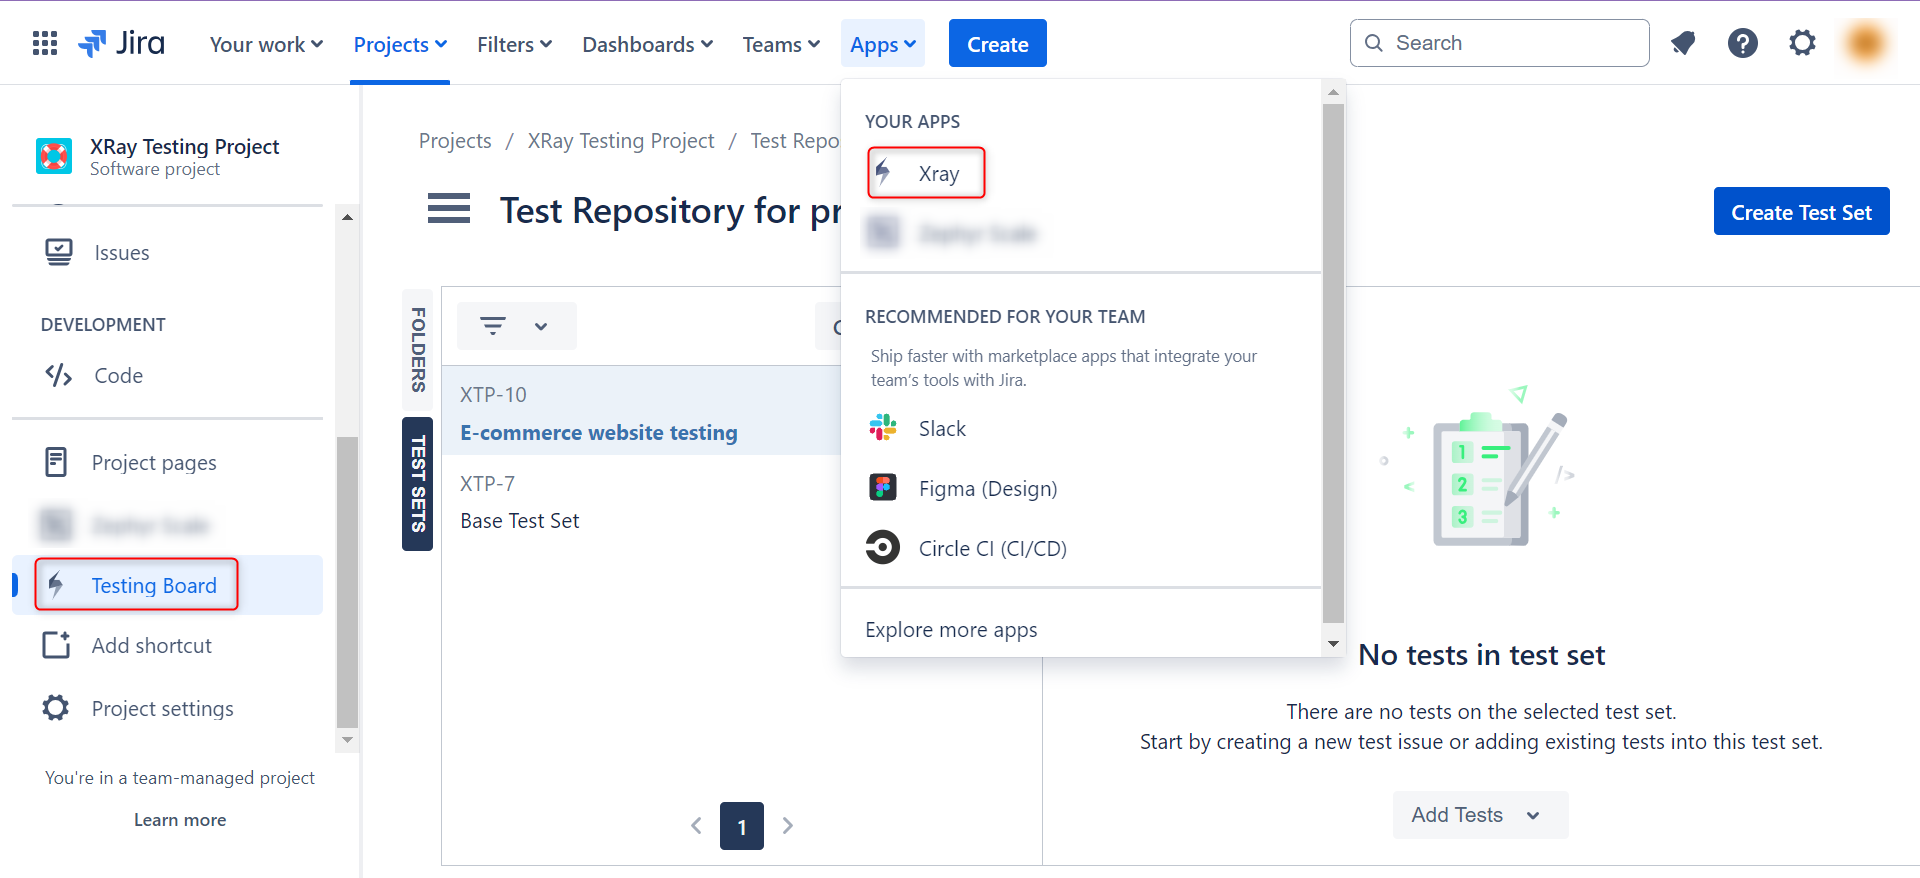
Task: Open the Help question mark icon
Action: point(1742,43)
